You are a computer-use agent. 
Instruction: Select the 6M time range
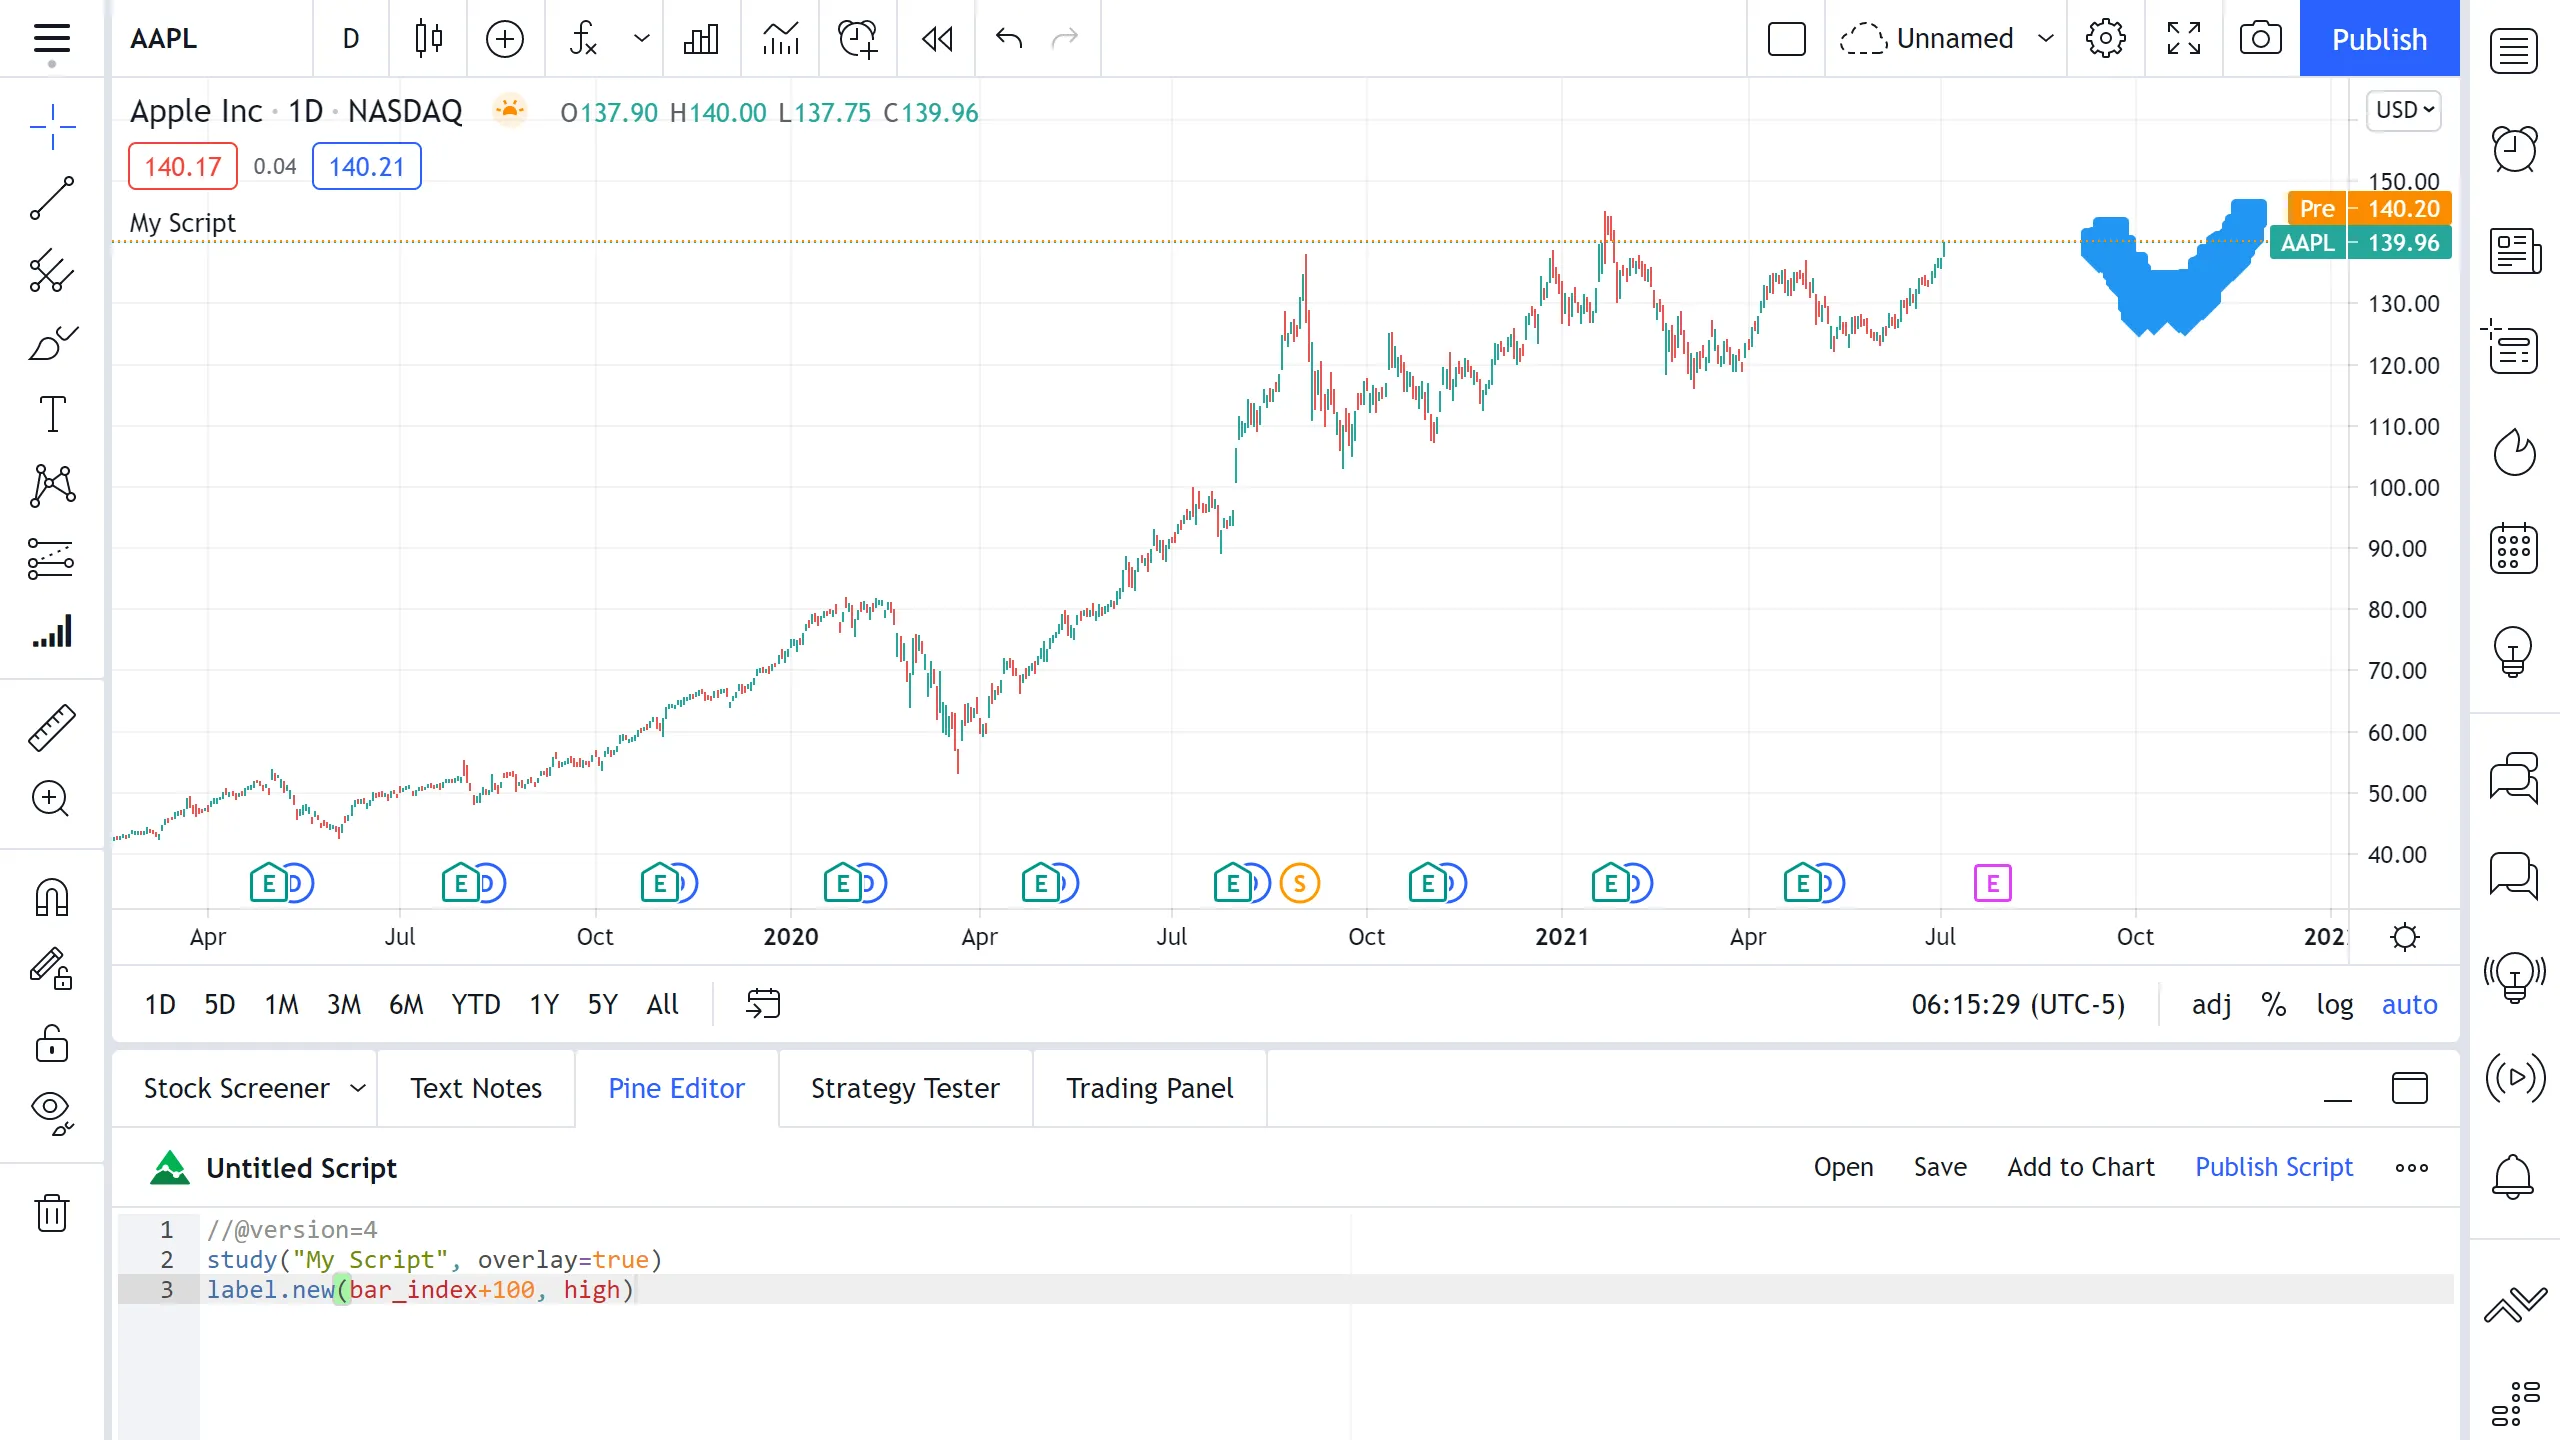[x=406, y=1004]
